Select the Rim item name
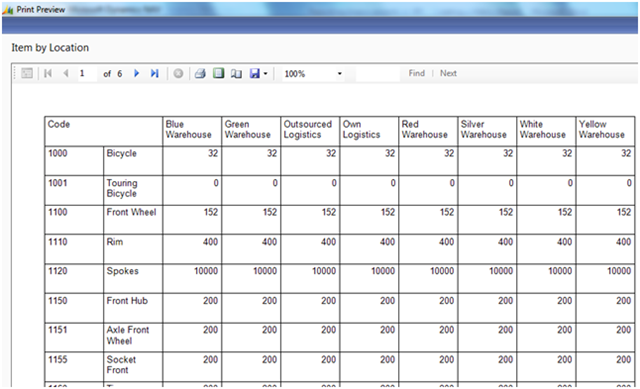 (115, 242)
